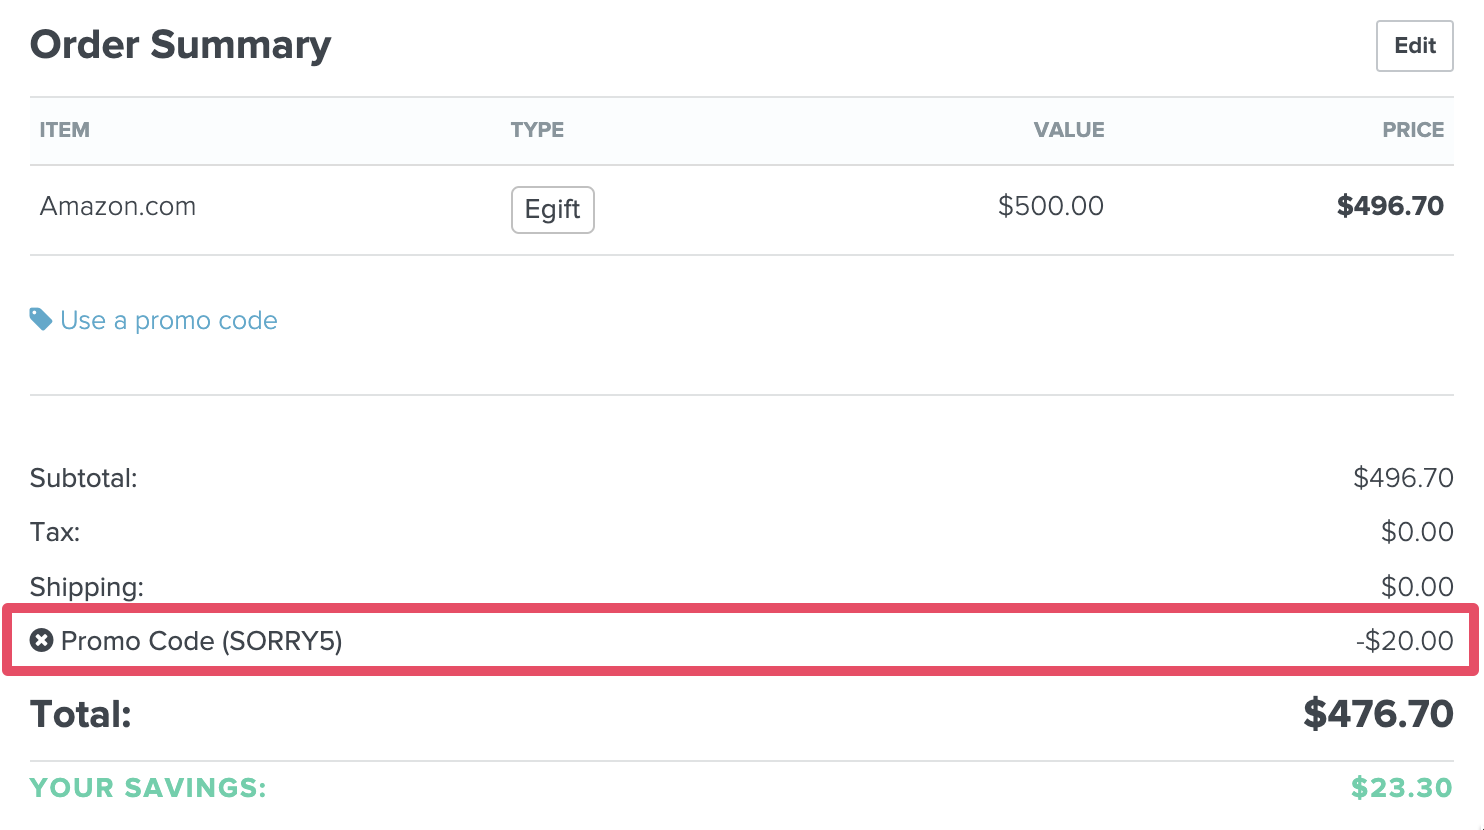Click the VALUE column header

1068,130
